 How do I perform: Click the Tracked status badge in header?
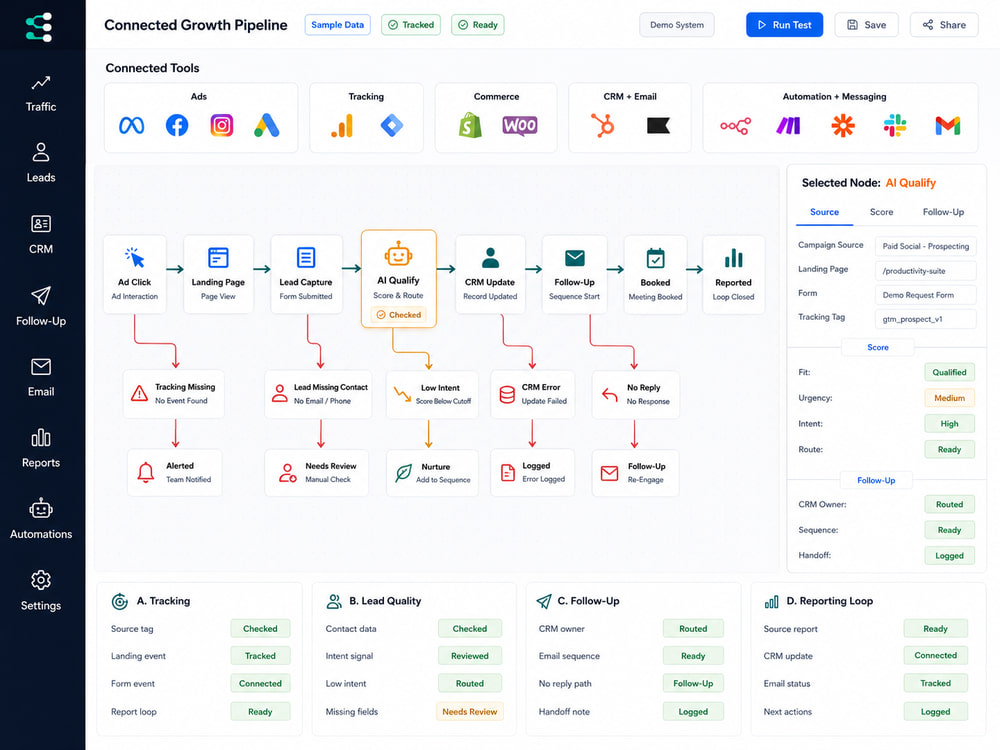[411, 25]
